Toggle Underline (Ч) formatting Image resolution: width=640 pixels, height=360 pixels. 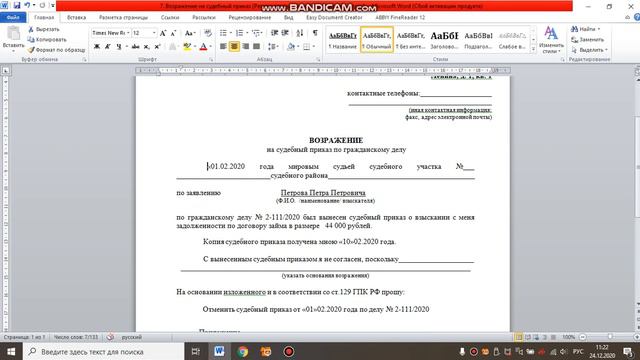click(118, 47)
